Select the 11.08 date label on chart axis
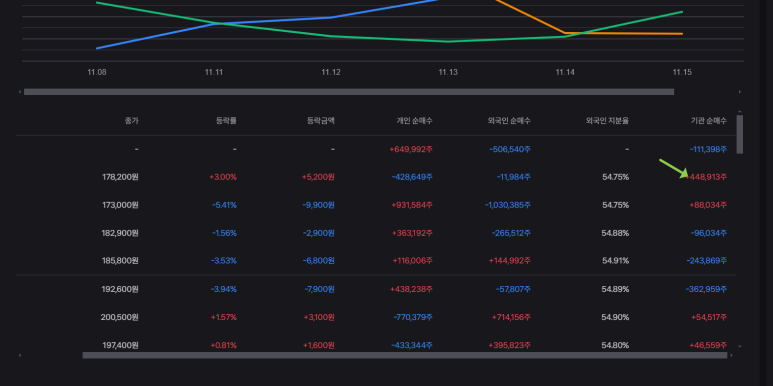Screen dimensions: 773x386 [97, 72]
